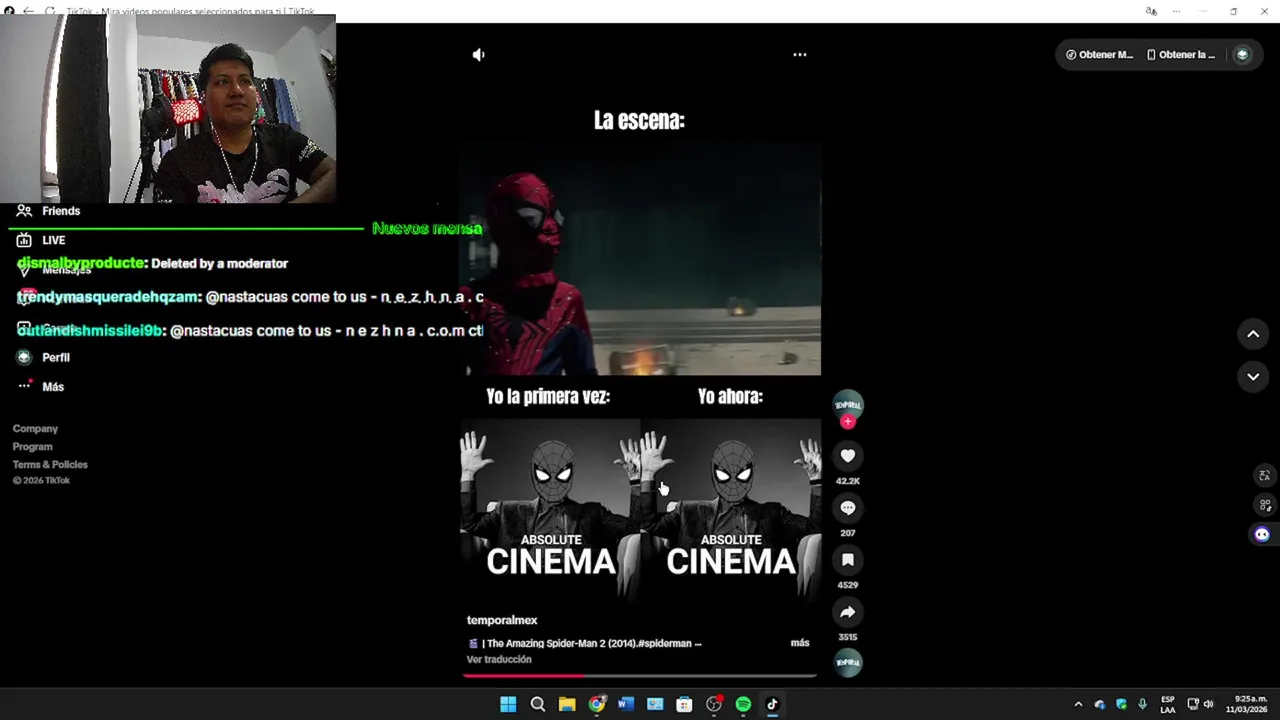
Task: Click the 4529 saves count
Action: tap(848, 585)
